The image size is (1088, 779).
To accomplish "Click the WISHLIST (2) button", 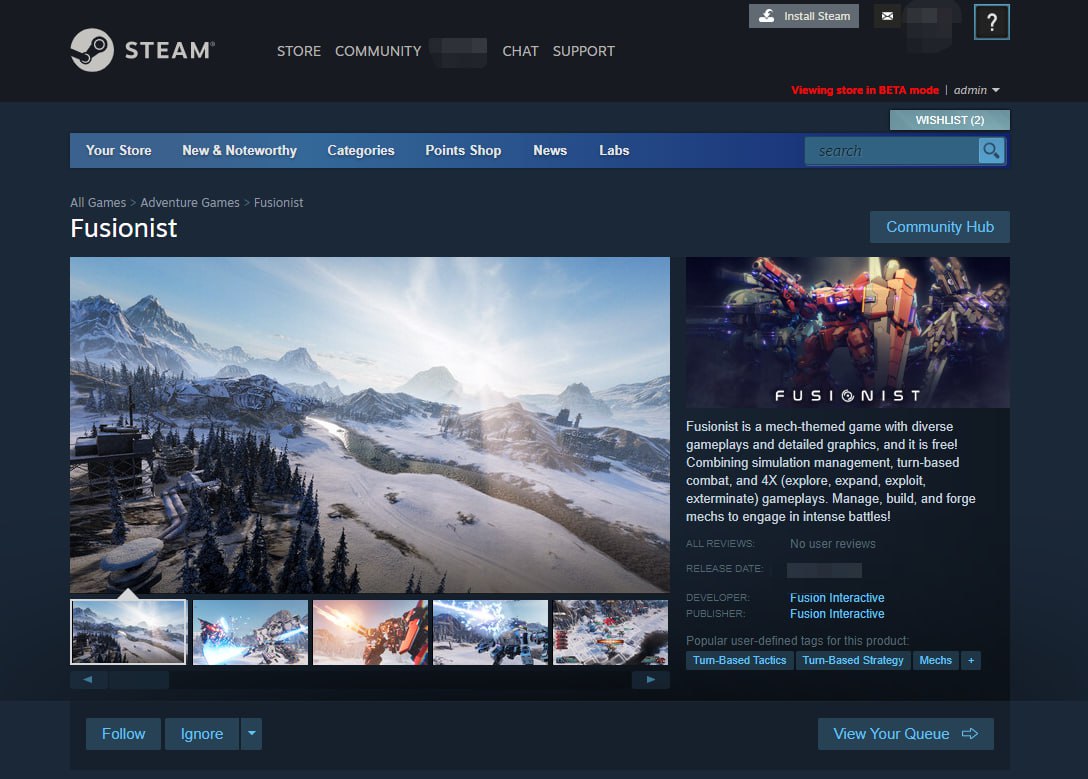I will point(950,120).
